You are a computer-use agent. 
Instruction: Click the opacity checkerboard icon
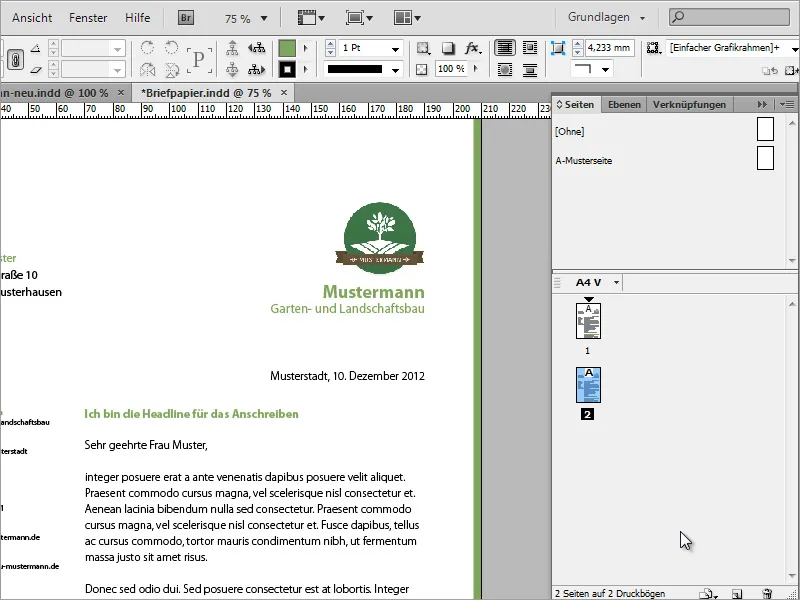click(x=421, y=69)
